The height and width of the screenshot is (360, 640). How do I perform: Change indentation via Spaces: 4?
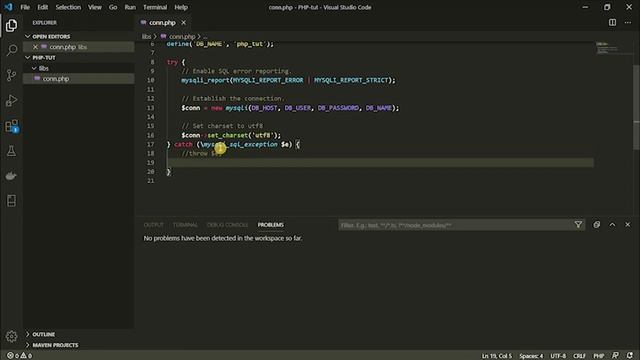click(x=531, y=356)
